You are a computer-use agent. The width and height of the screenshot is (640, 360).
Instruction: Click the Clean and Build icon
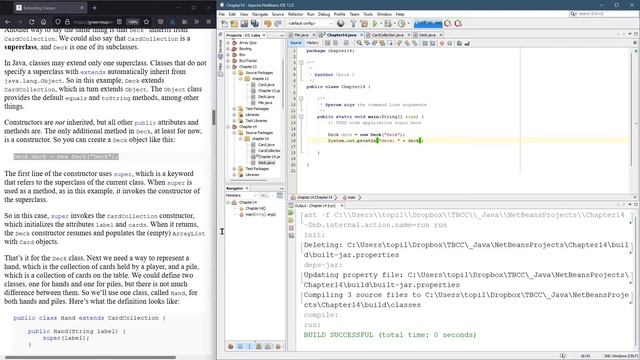point(364,24)
